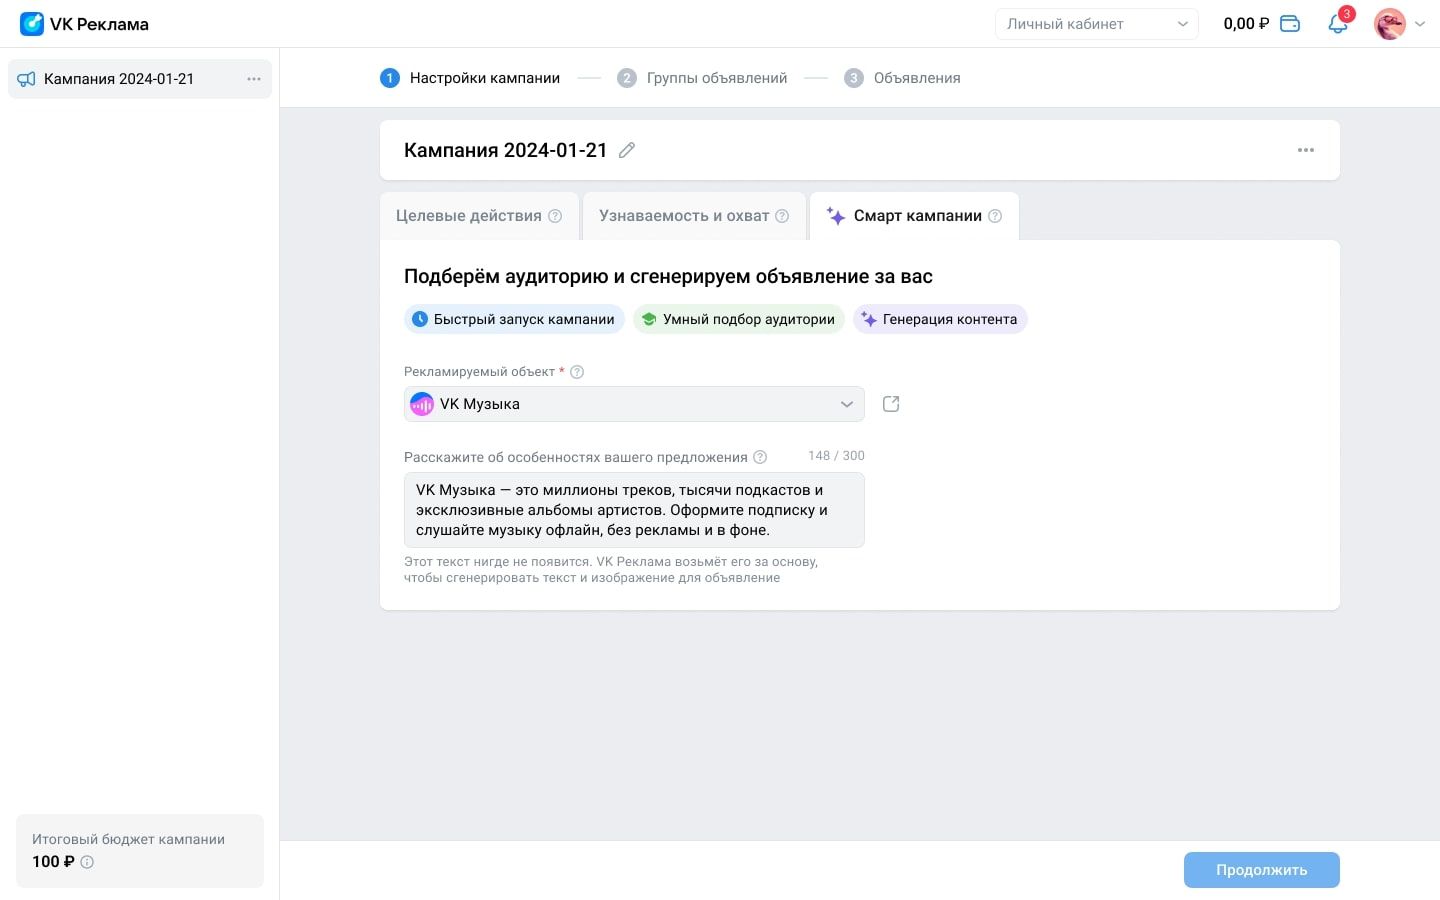Go to step 2 Группы объявлений
Image resolution: width=1440 pixels, height=900 pixels.
point(703,78)
